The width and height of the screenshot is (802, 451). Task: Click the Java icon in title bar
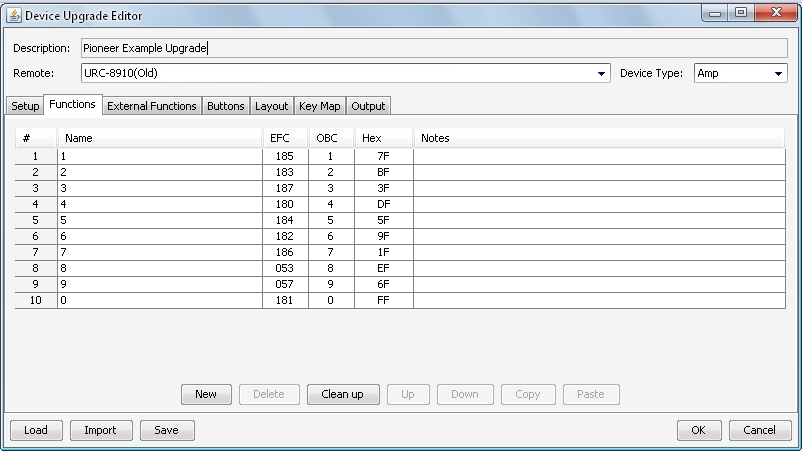tap(14, 16)
